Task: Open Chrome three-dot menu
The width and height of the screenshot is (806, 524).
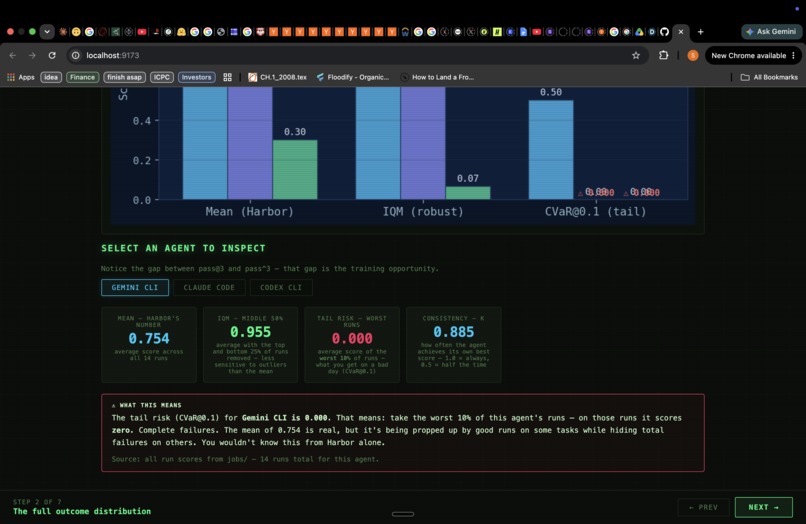Action: pyautogui.click(x=794, y=55)
